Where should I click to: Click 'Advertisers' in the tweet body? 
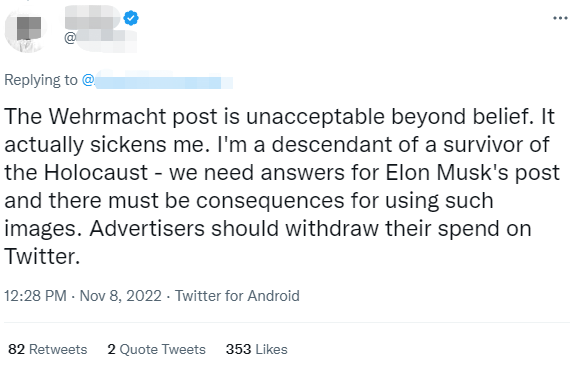click(x=147, y=228)
